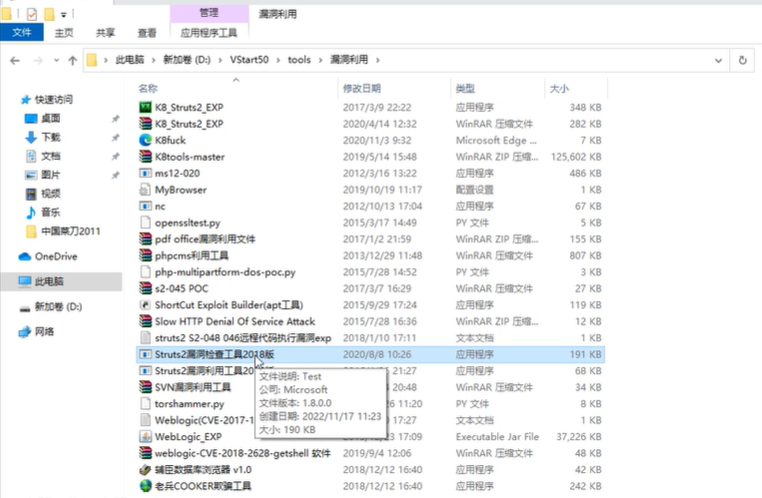Click the 老兵COOKER欺骗工具 icon

click(x=145, y=486)
